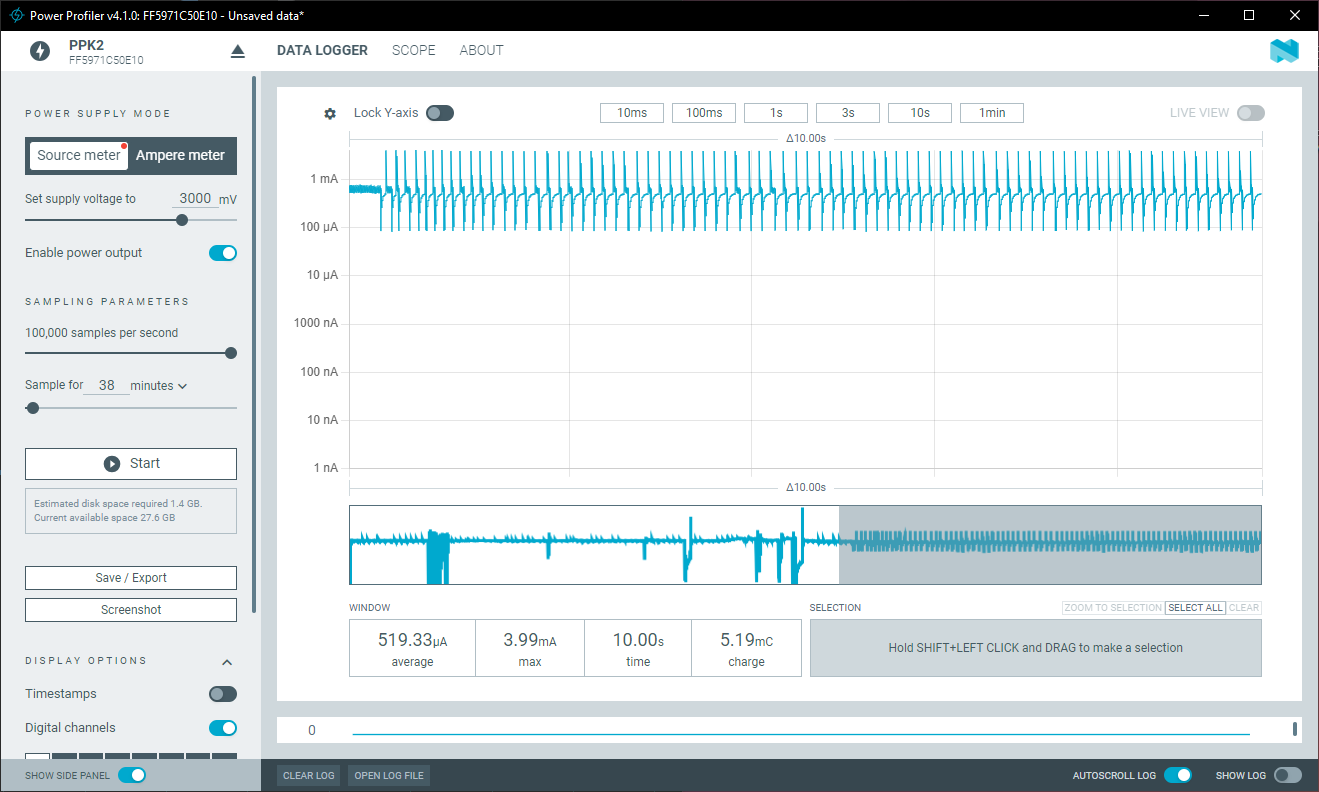
Task: Click the Save / Export button
Action: click(x=130, y=578)
